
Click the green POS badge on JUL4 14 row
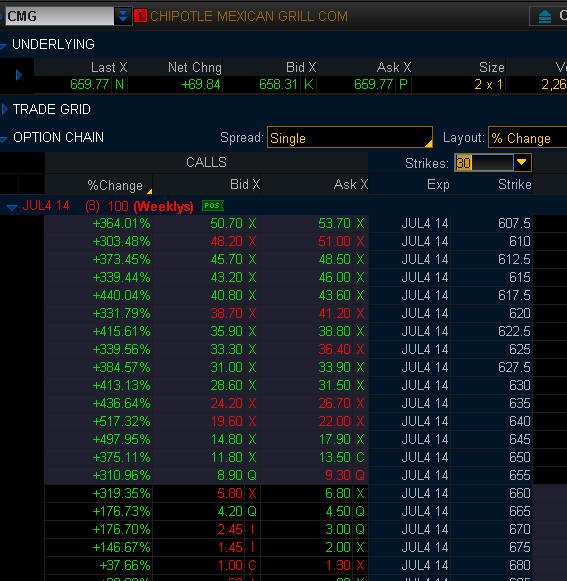tap(213, 205)
